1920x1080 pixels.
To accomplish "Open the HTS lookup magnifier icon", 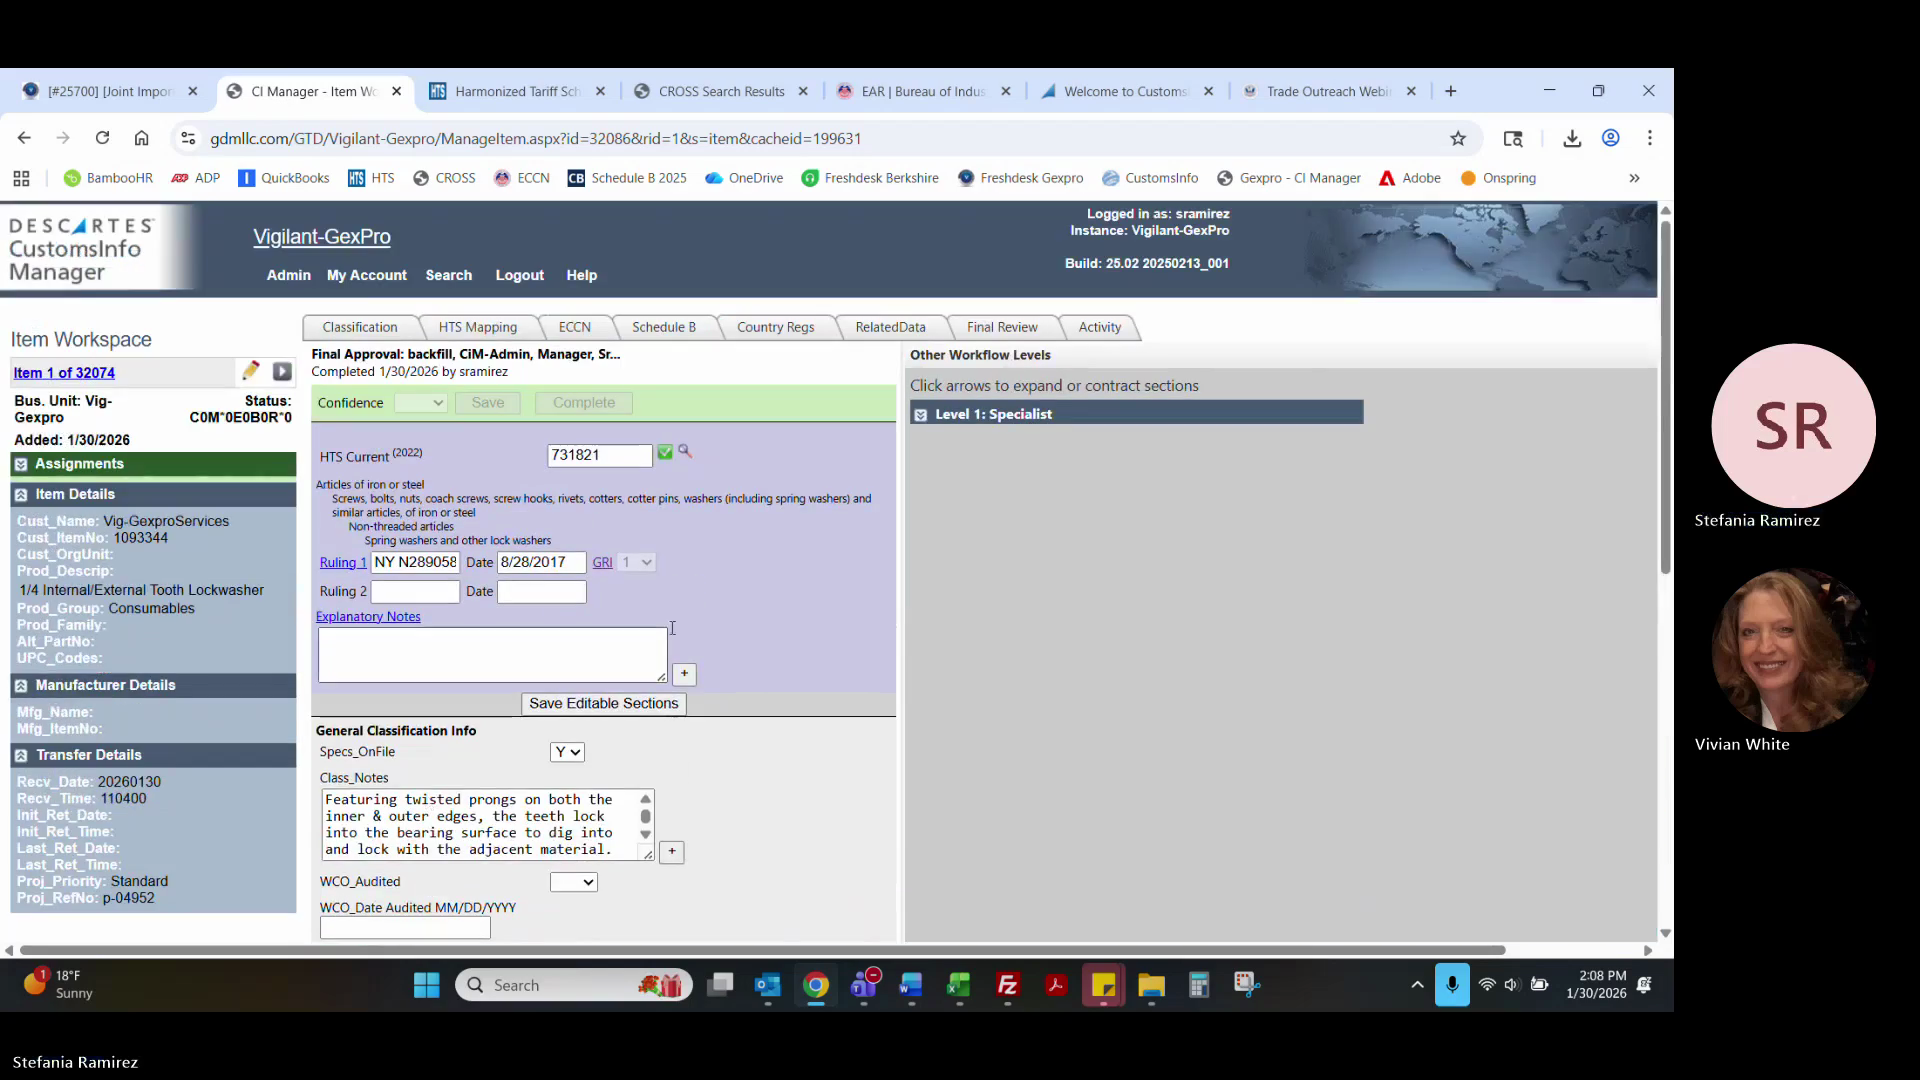I will tap(685, 452).
